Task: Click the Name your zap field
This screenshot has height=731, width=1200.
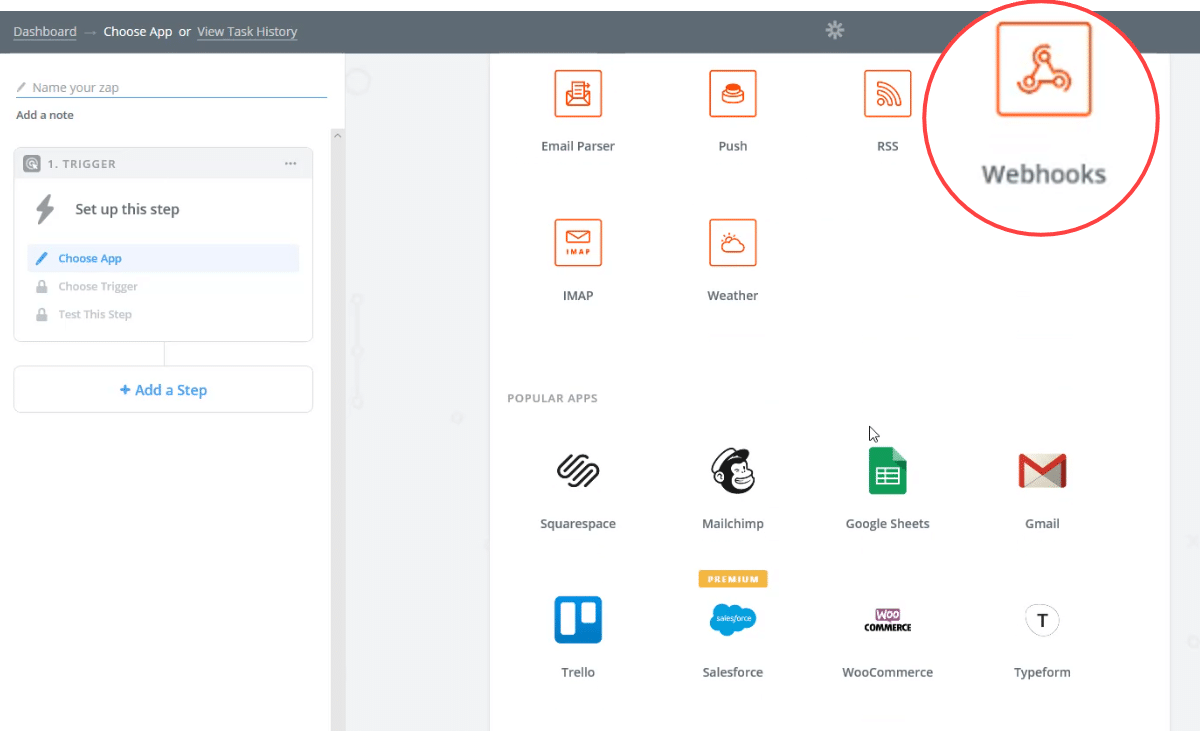Action: [171, 88]
